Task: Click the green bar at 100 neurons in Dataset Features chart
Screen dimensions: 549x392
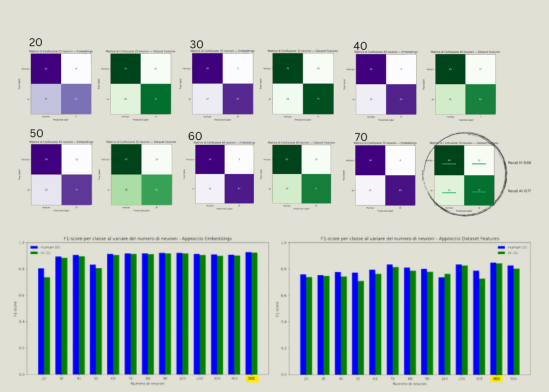Action: click(447, 324)
